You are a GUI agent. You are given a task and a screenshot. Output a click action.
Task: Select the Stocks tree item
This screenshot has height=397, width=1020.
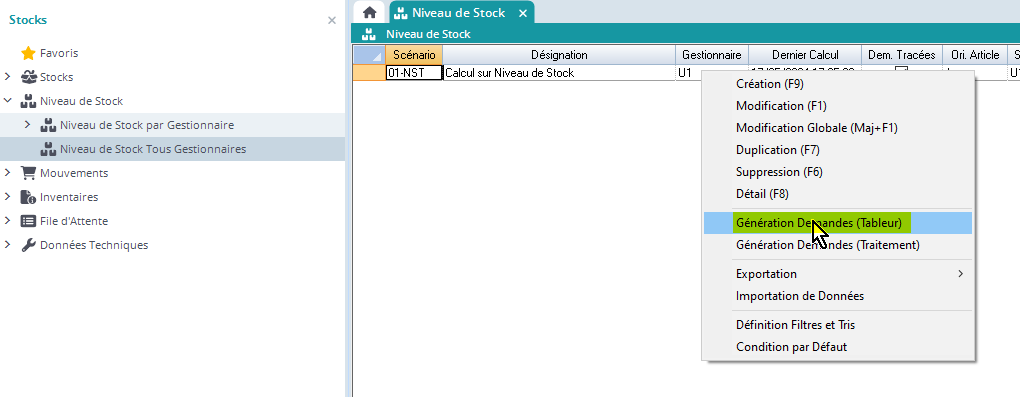click(x=57, y=77)
